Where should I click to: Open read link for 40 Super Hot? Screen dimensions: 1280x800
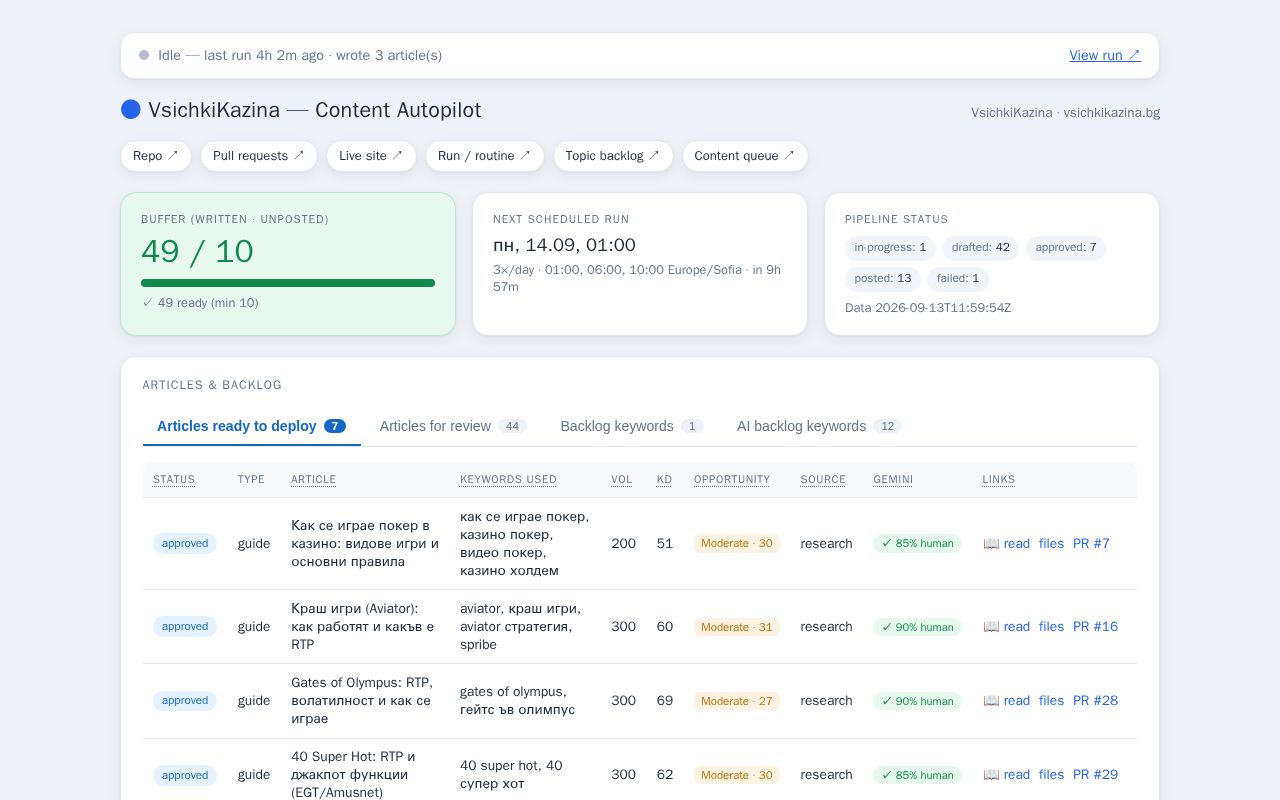click(x=1007, y=775)
